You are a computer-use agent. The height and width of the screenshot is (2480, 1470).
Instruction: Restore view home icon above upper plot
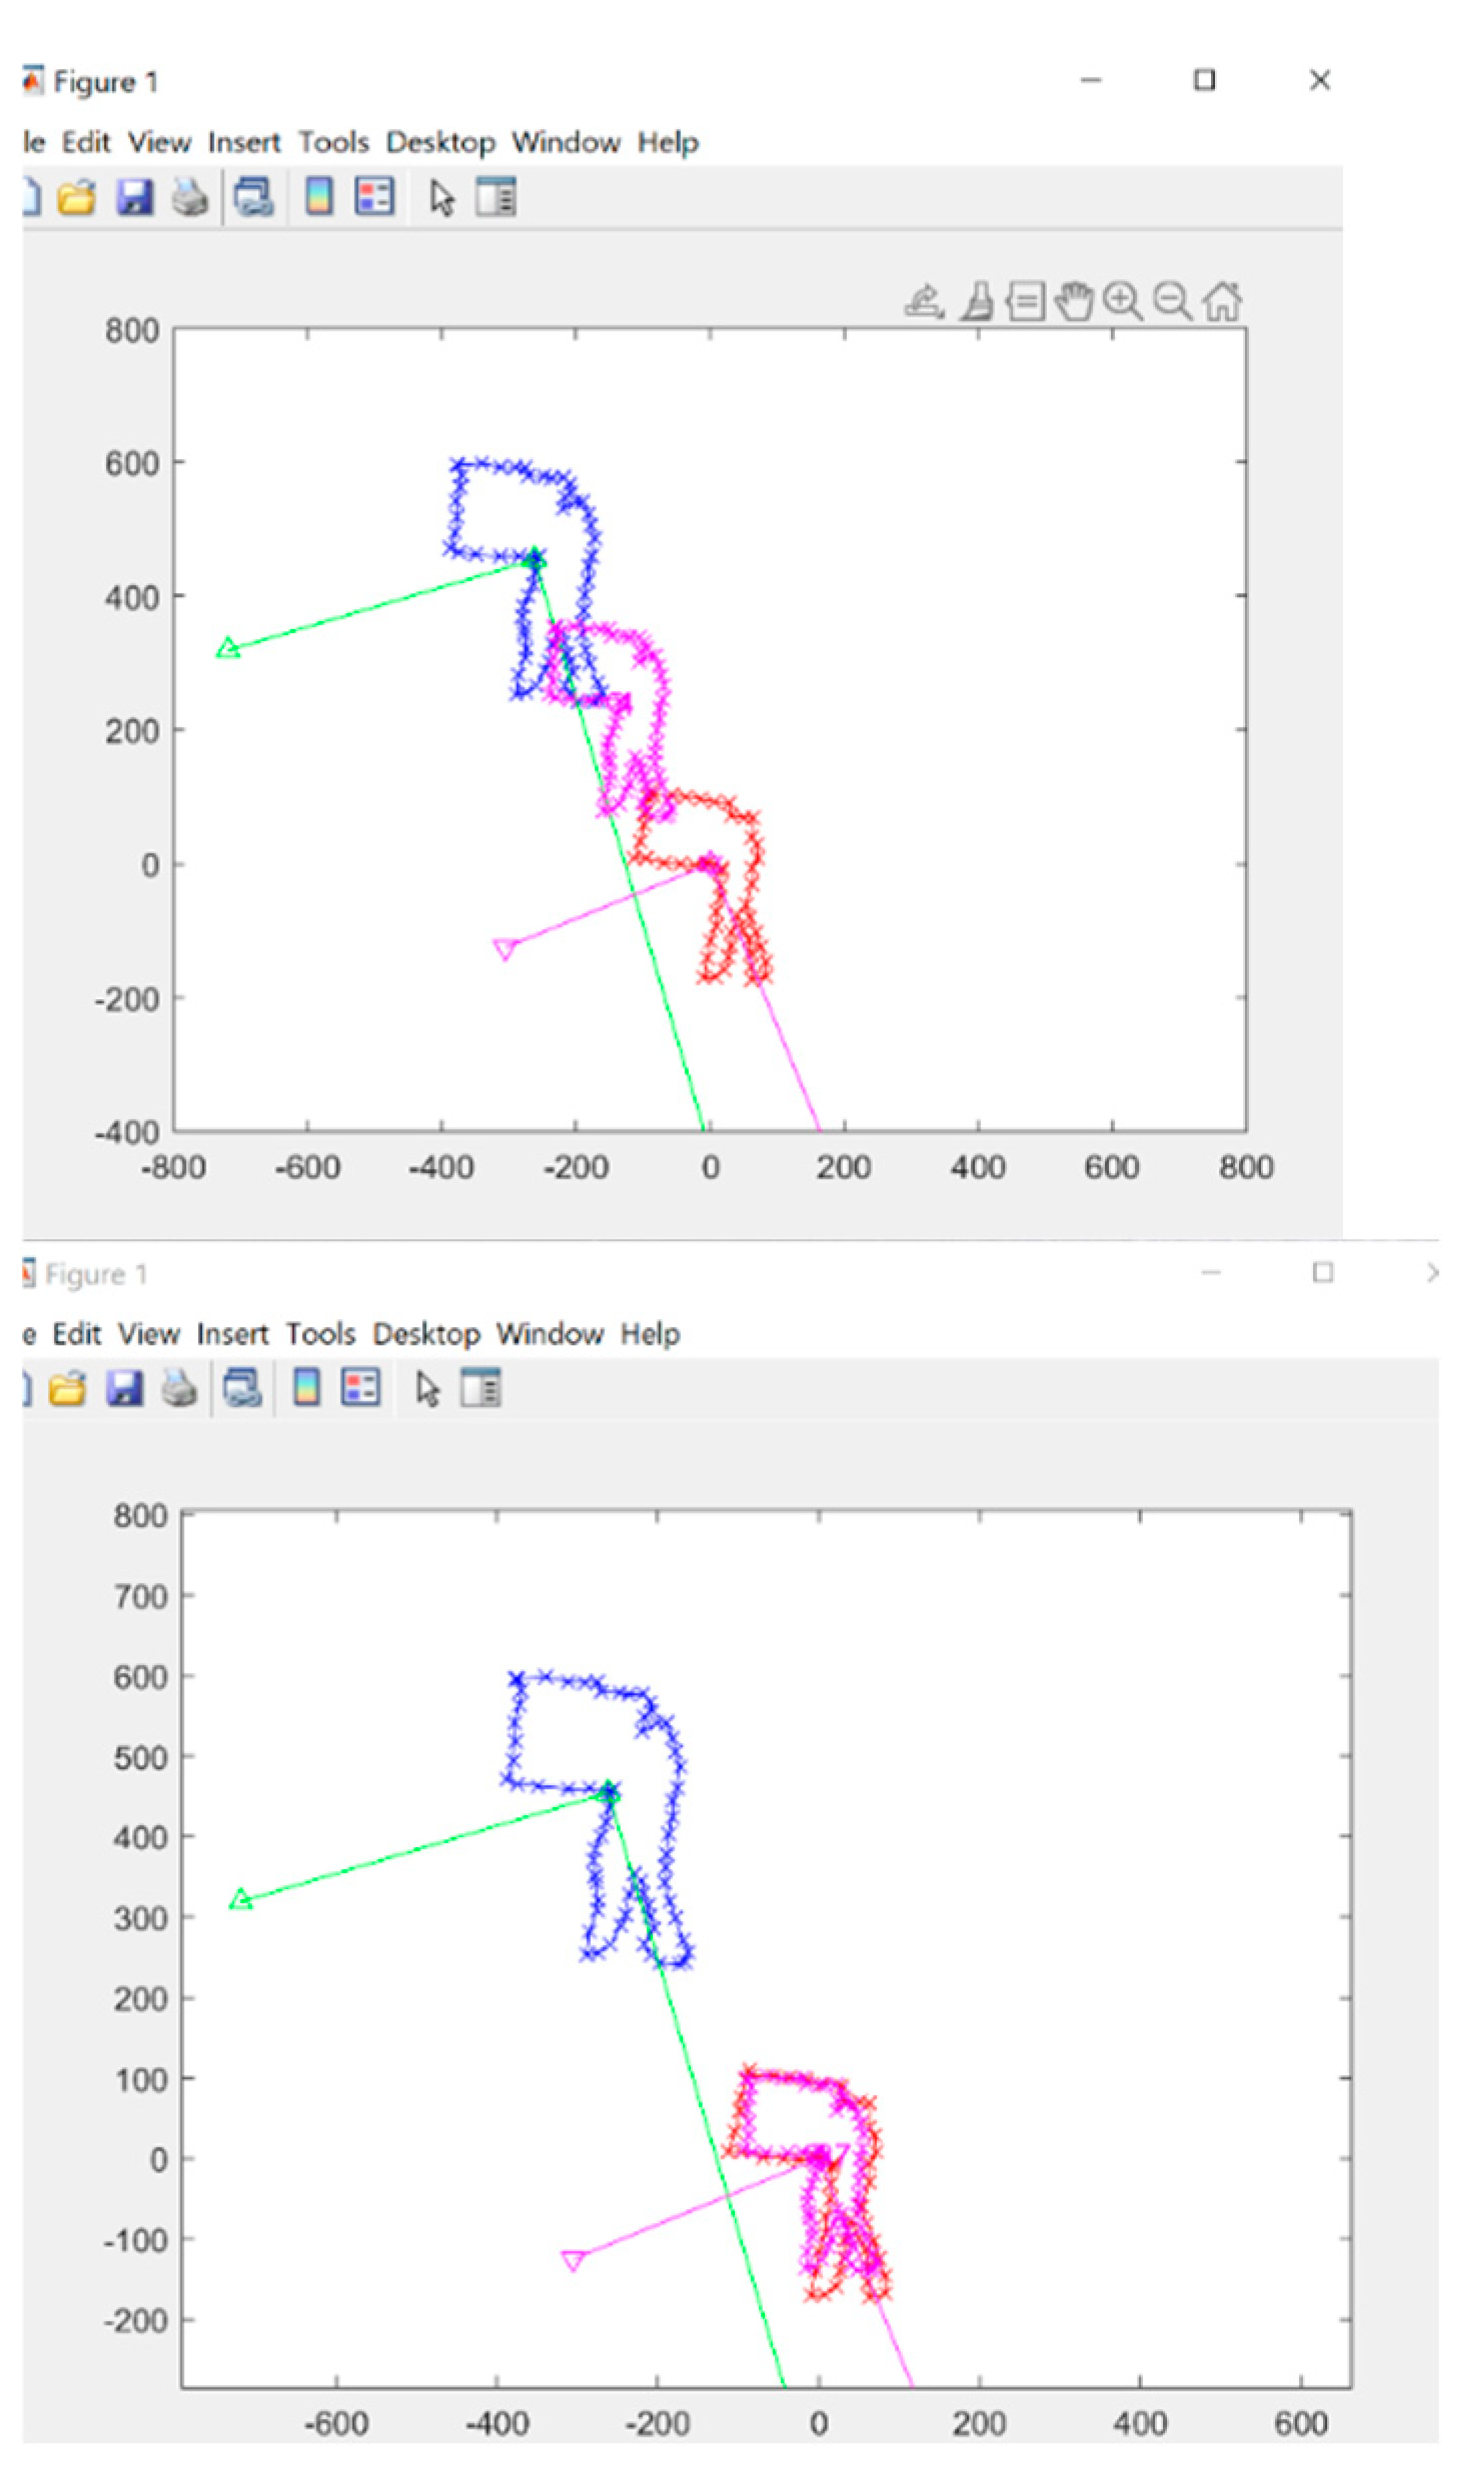coord(1222,301)
